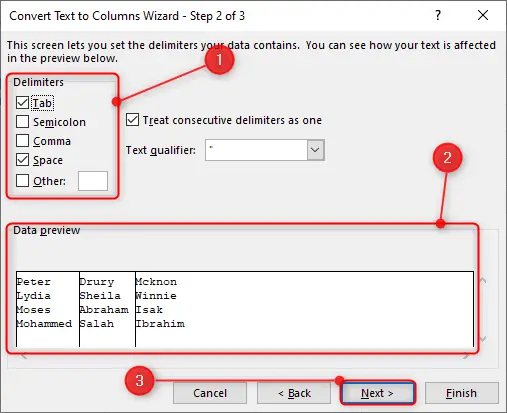Click the Other delimiter text field
The width and height of the screenshot is (507, 413).
tap(93, 181)
